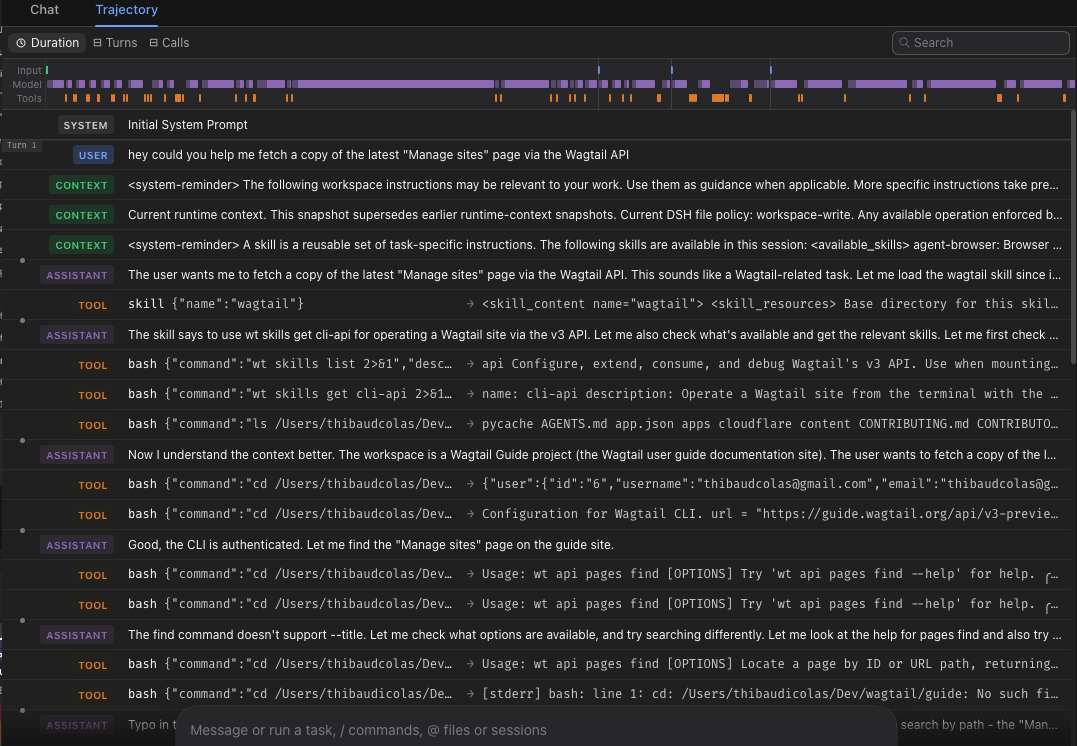Viewport: 1077px width, 746px height.
Task: Click the Search input field
Action: [980, 43]
